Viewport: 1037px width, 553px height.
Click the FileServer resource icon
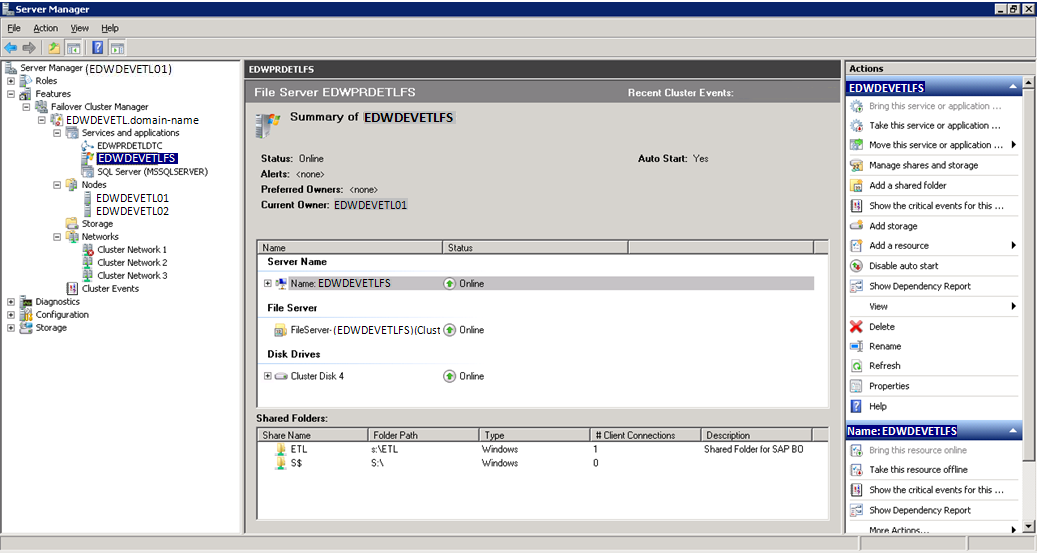(280, 330)
